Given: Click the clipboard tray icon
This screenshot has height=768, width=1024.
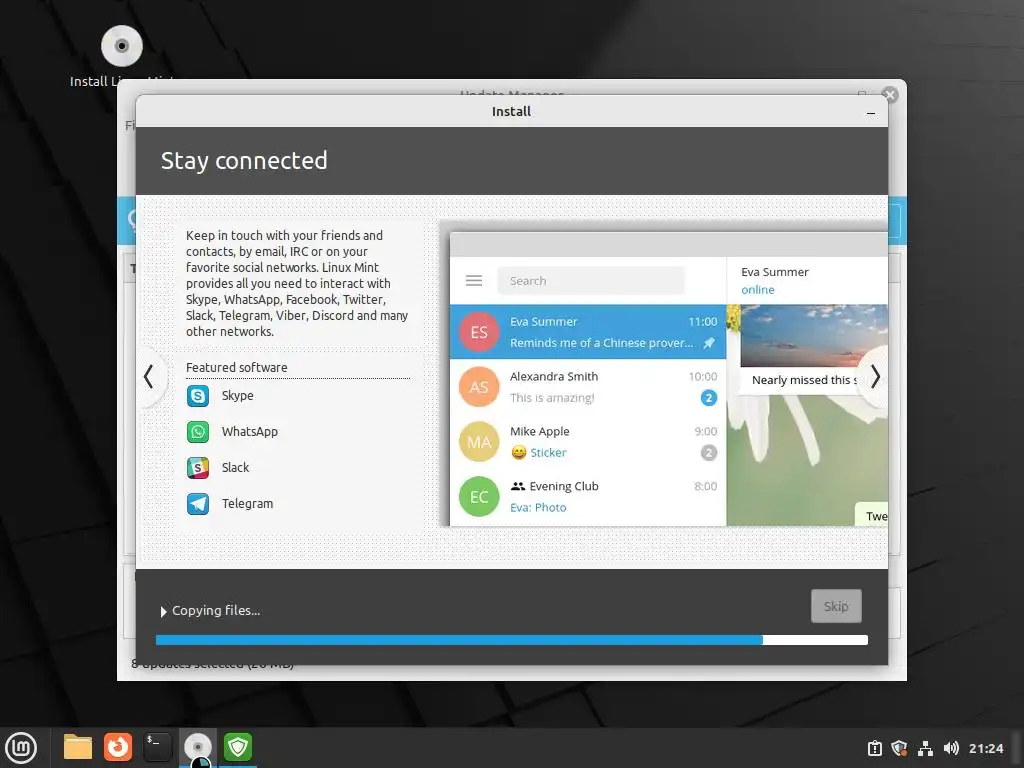Looking at the screenshot, I should (x=874, y=748).
